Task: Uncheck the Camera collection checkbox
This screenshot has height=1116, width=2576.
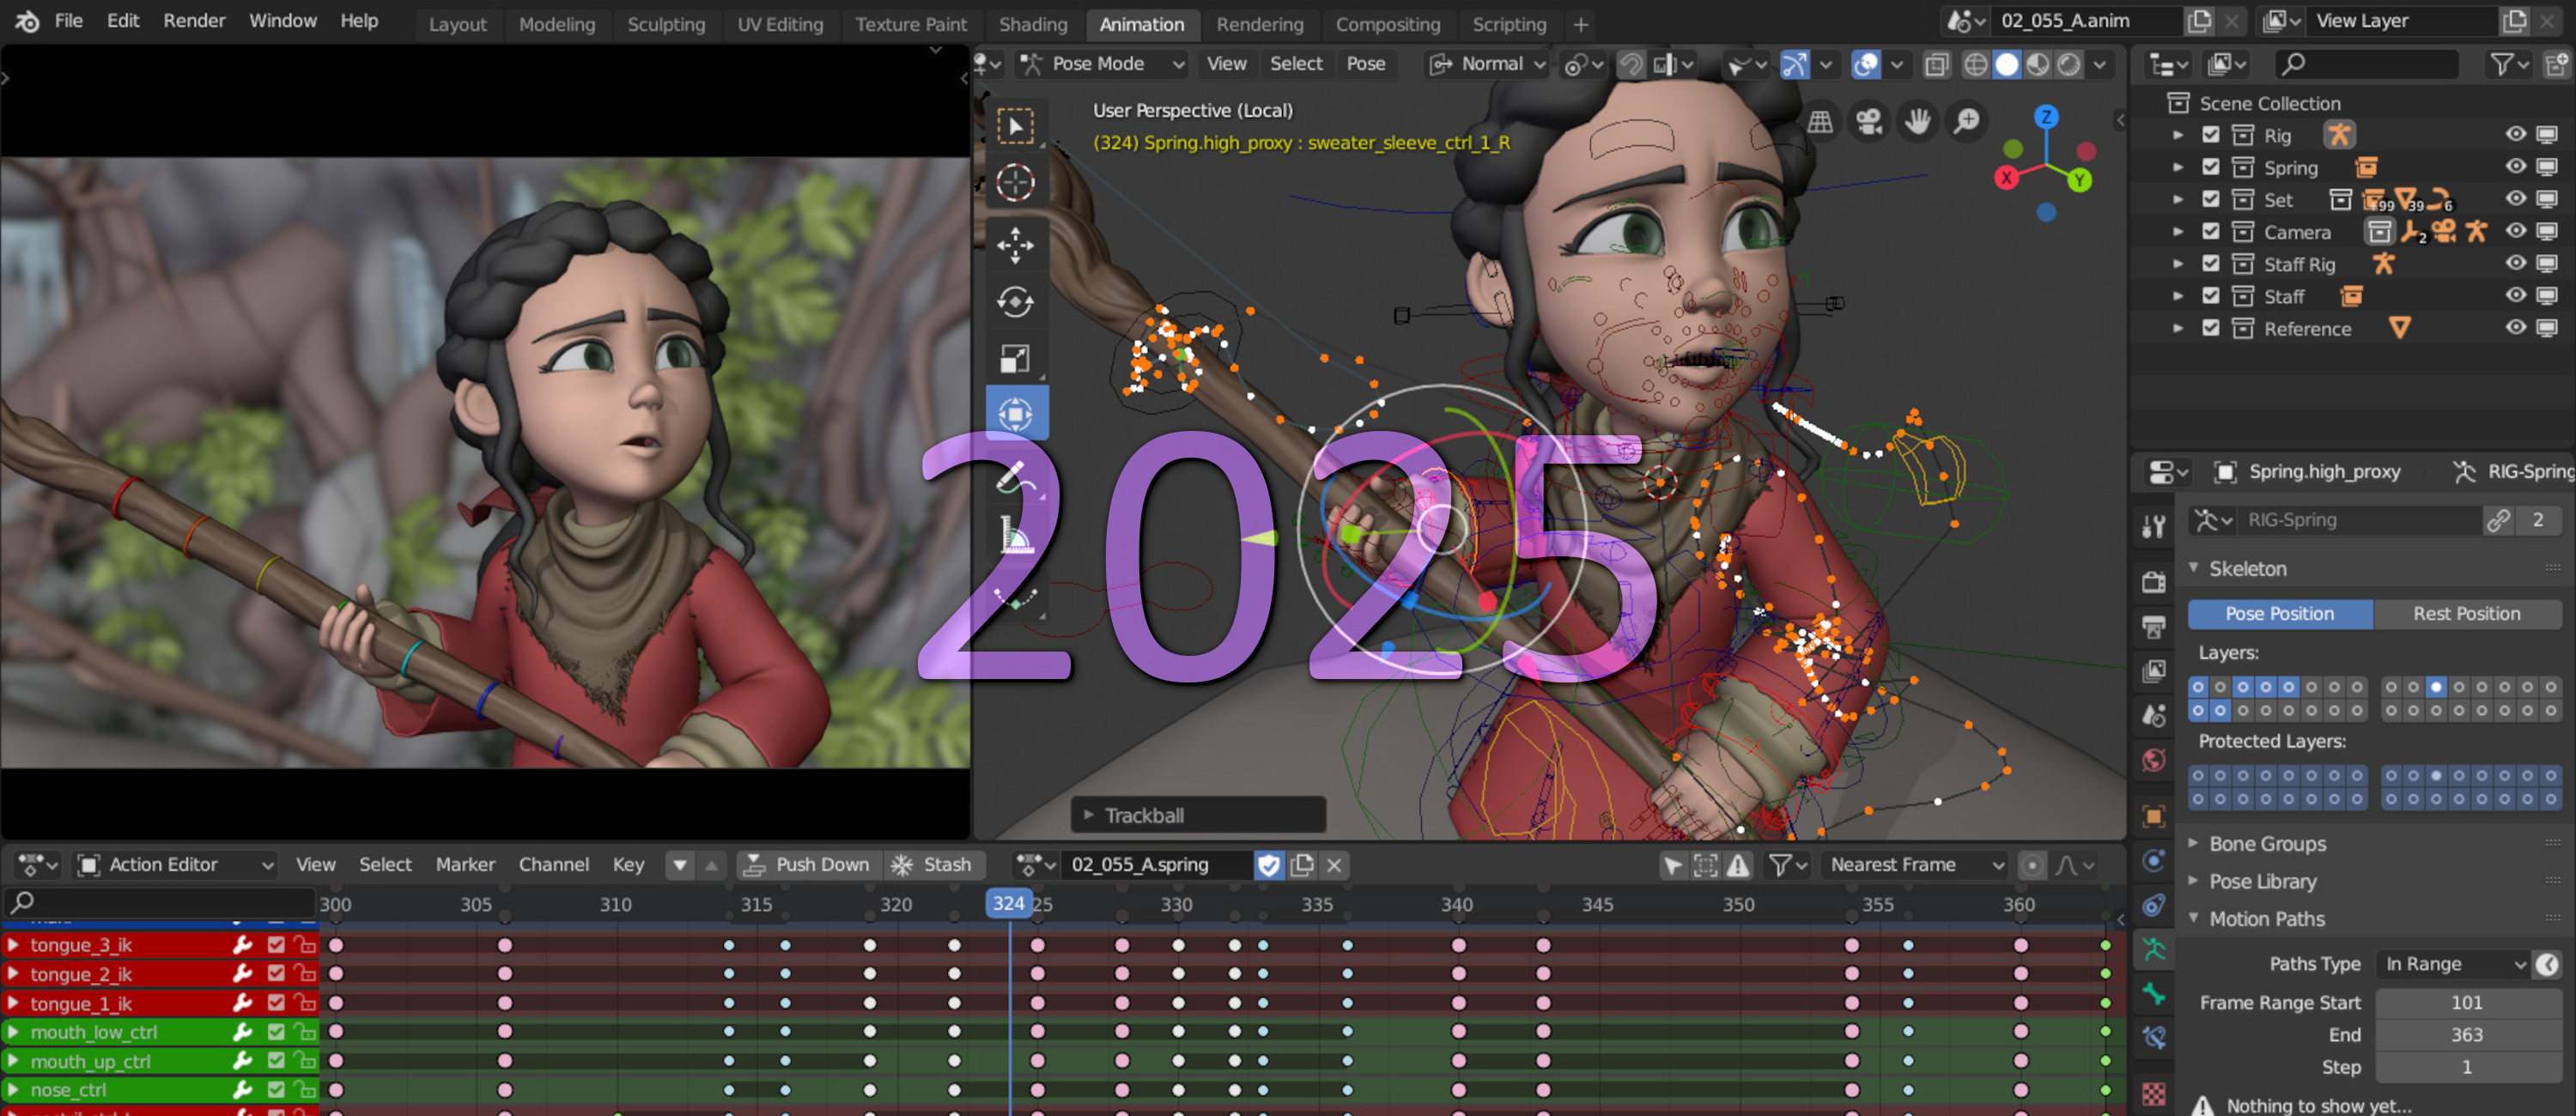Action: [2211, 231]
